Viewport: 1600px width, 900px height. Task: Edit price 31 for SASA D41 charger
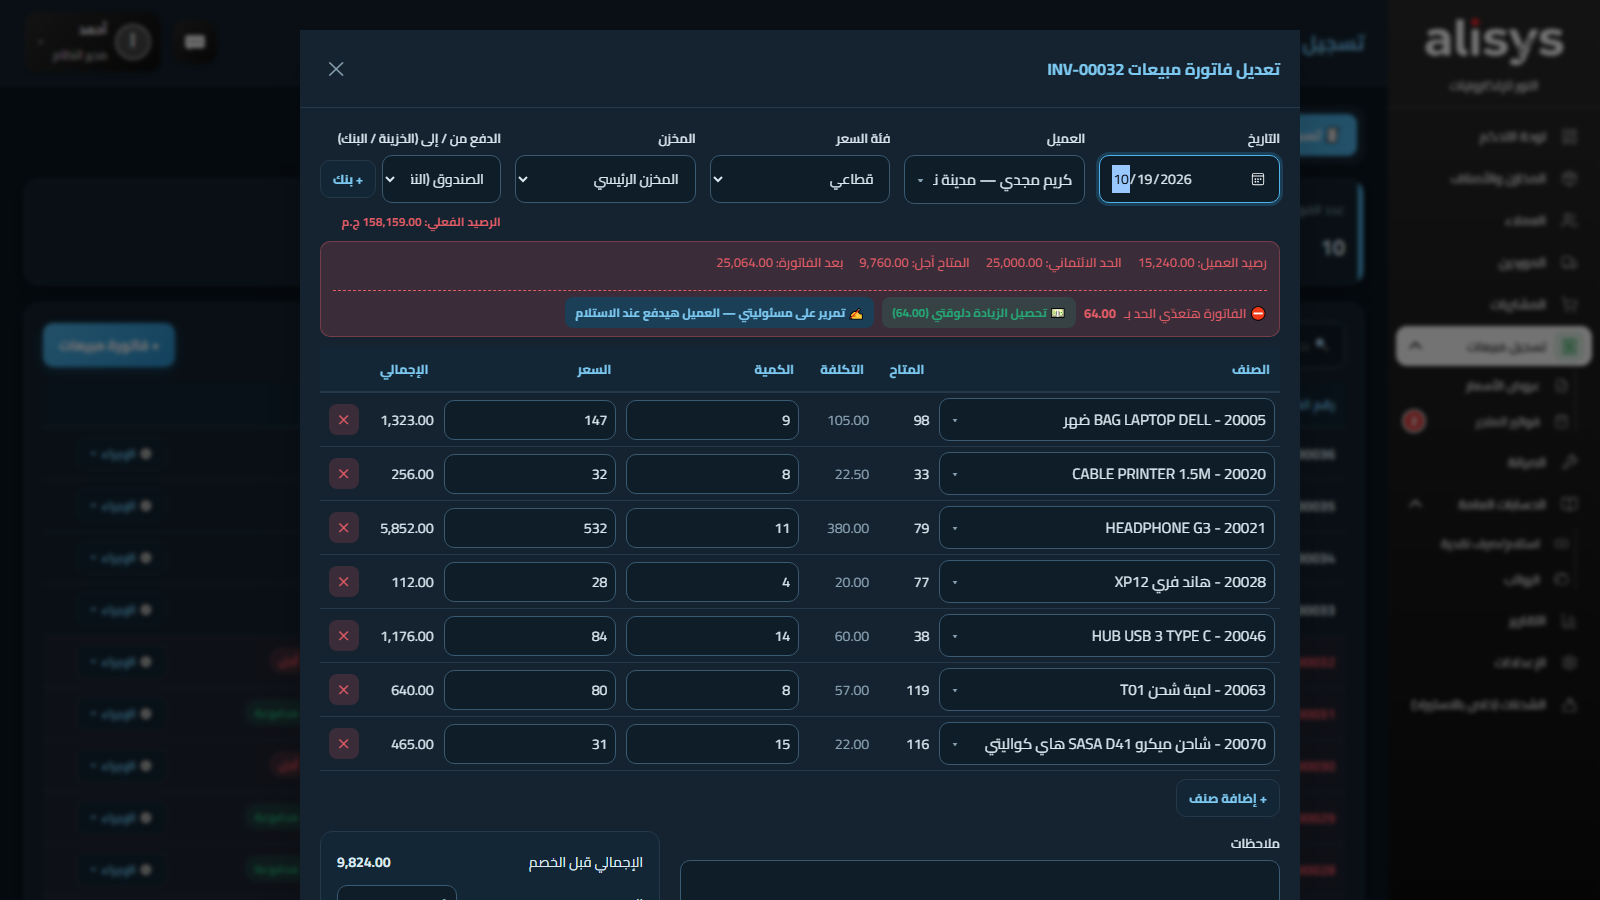(530, 744)
